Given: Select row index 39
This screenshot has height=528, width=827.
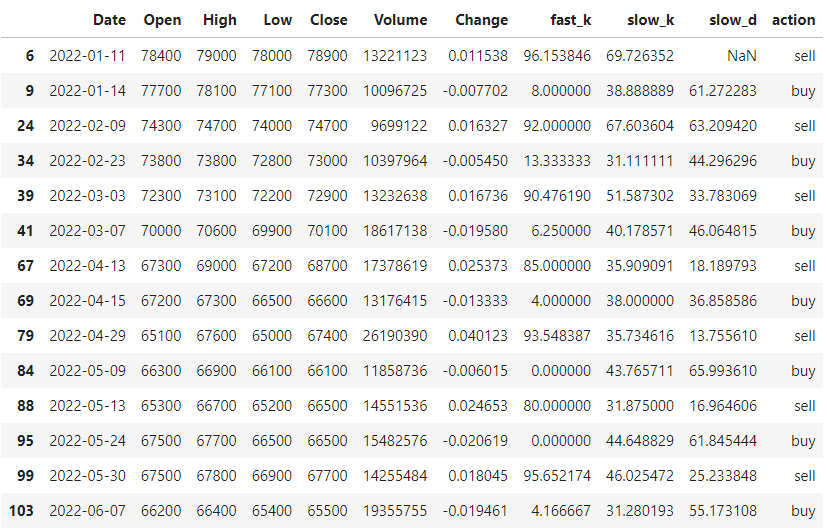Looking at the screenshot, I should pos(25,196).
